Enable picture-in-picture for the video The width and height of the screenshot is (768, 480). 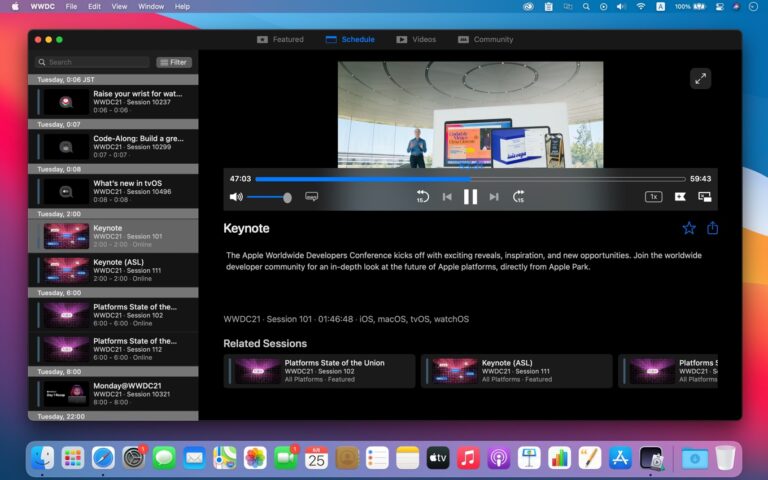[x=704, y=196]
